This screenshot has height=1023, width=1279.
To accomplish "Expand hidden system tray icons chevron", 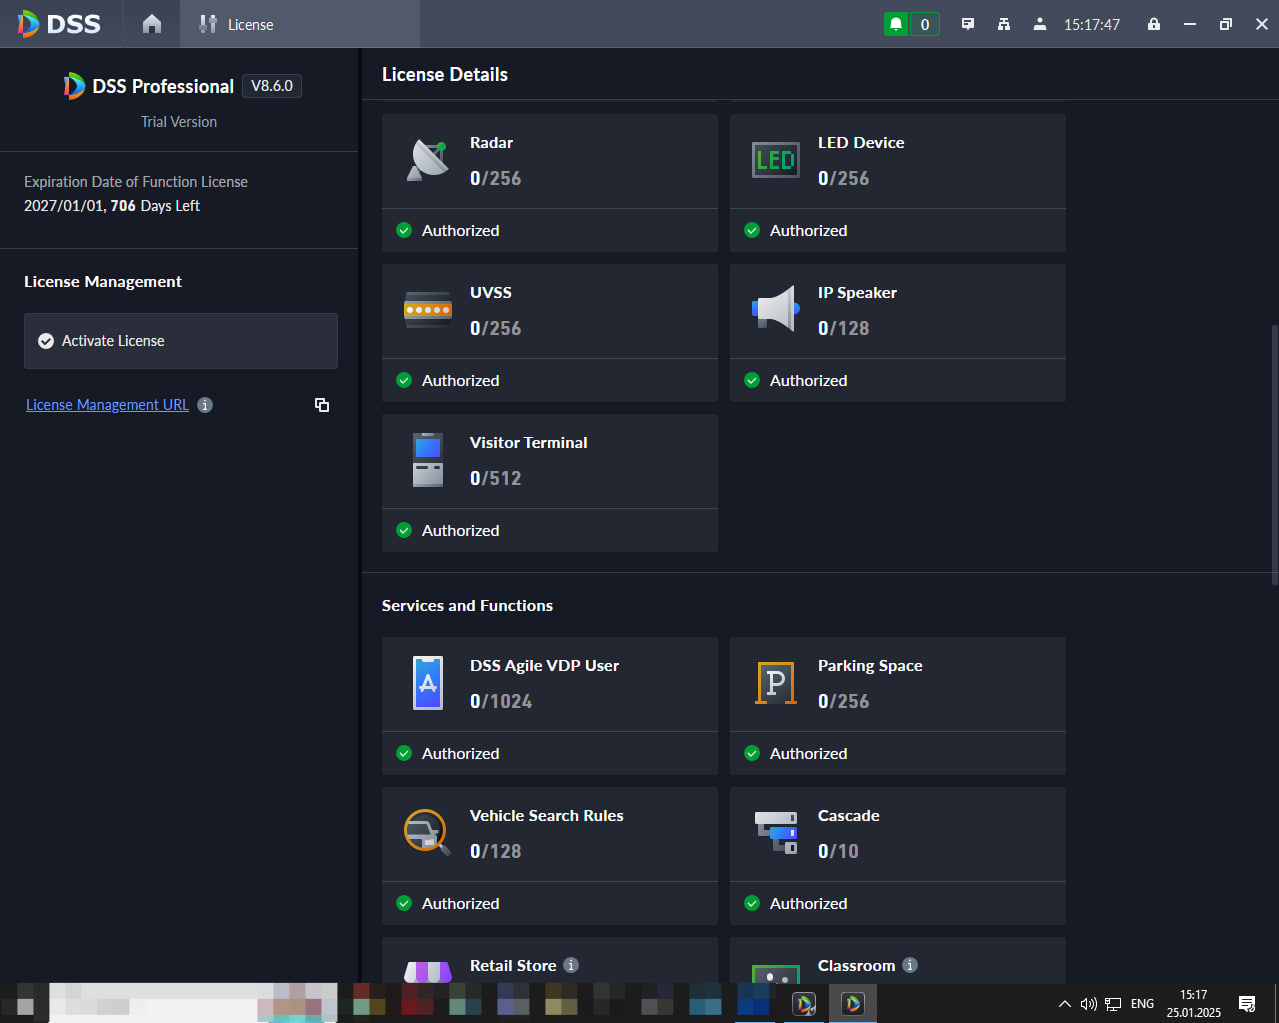I will [x=1065, y=1004].
